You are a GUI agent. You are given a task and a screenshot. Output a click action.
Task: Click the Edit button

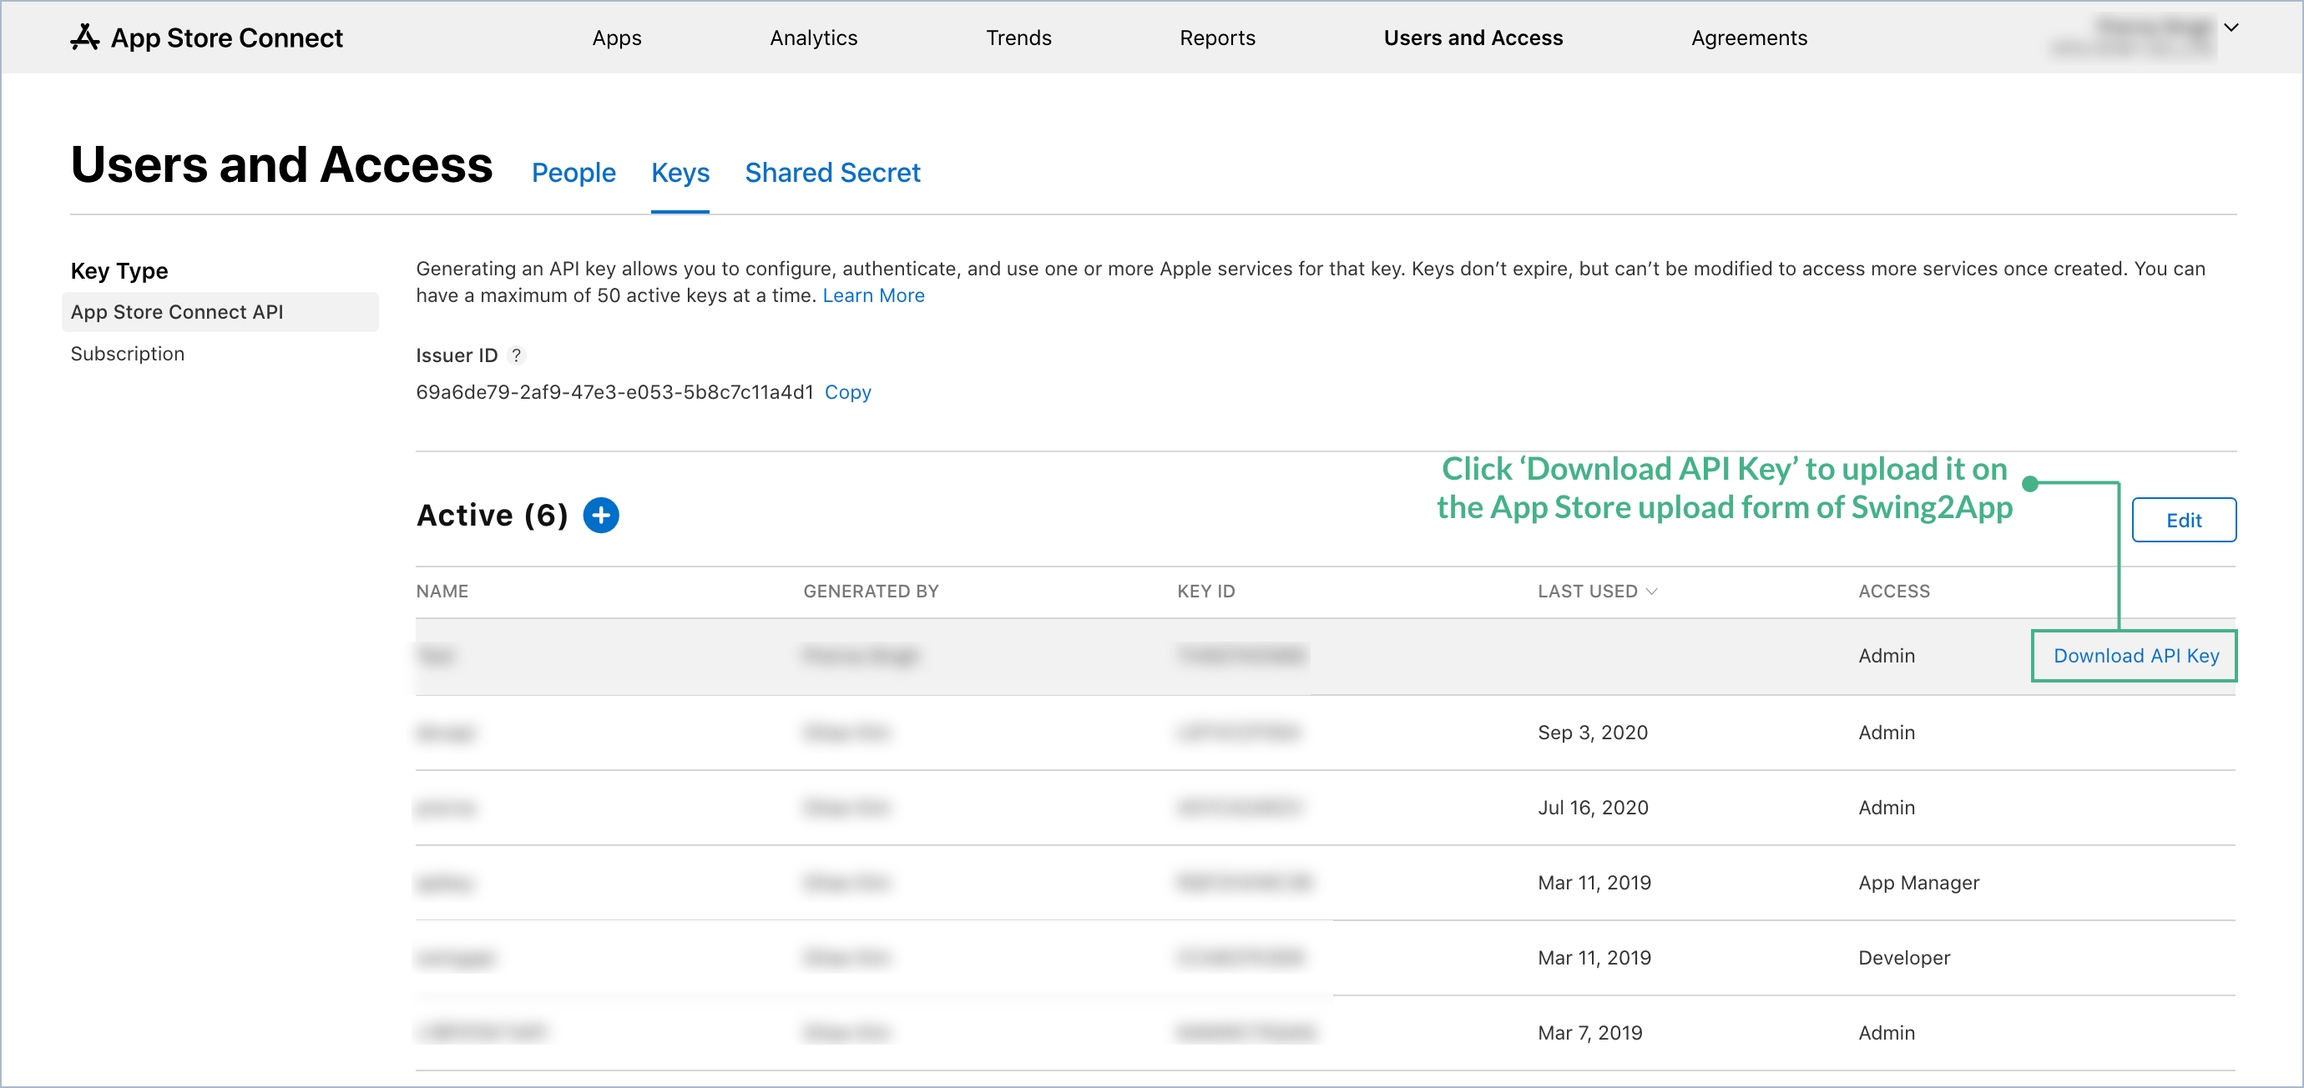2184,520
